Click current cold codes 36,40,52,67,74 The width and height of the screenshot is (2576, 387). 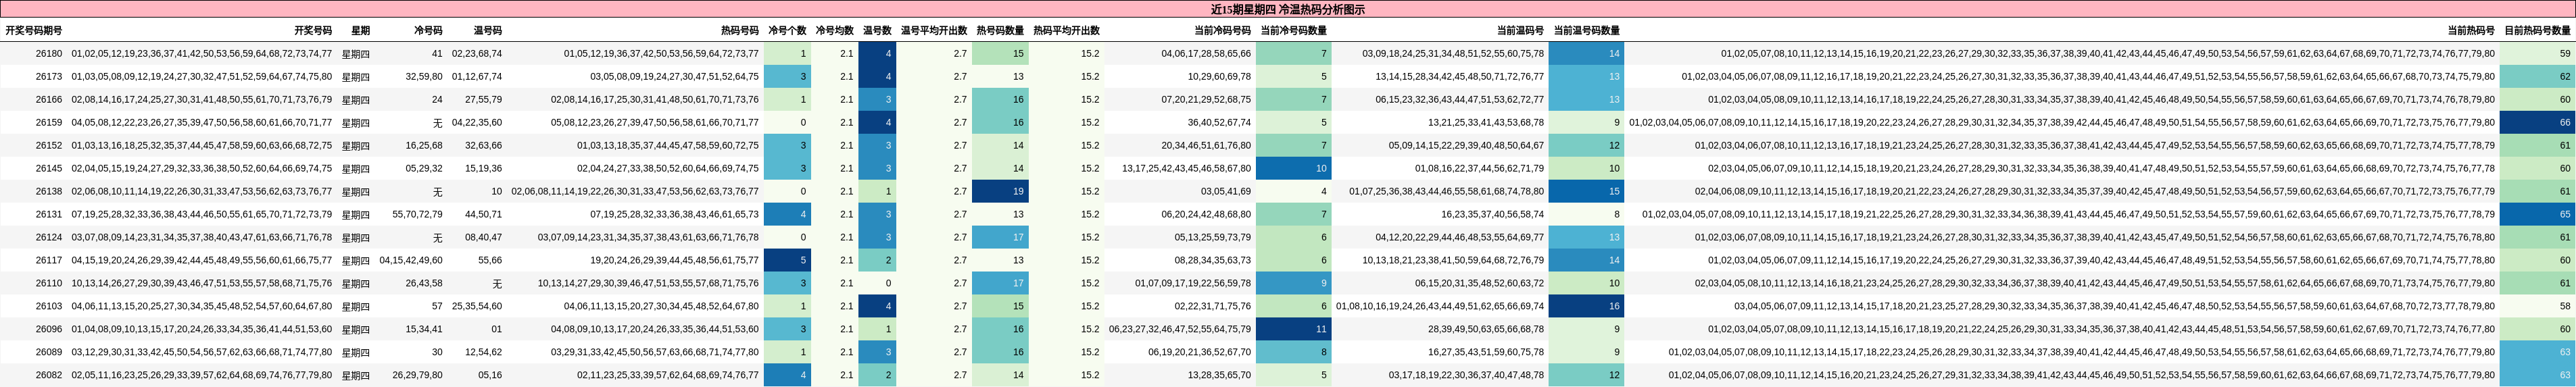pyautogui.click(x=1219, y=123)
